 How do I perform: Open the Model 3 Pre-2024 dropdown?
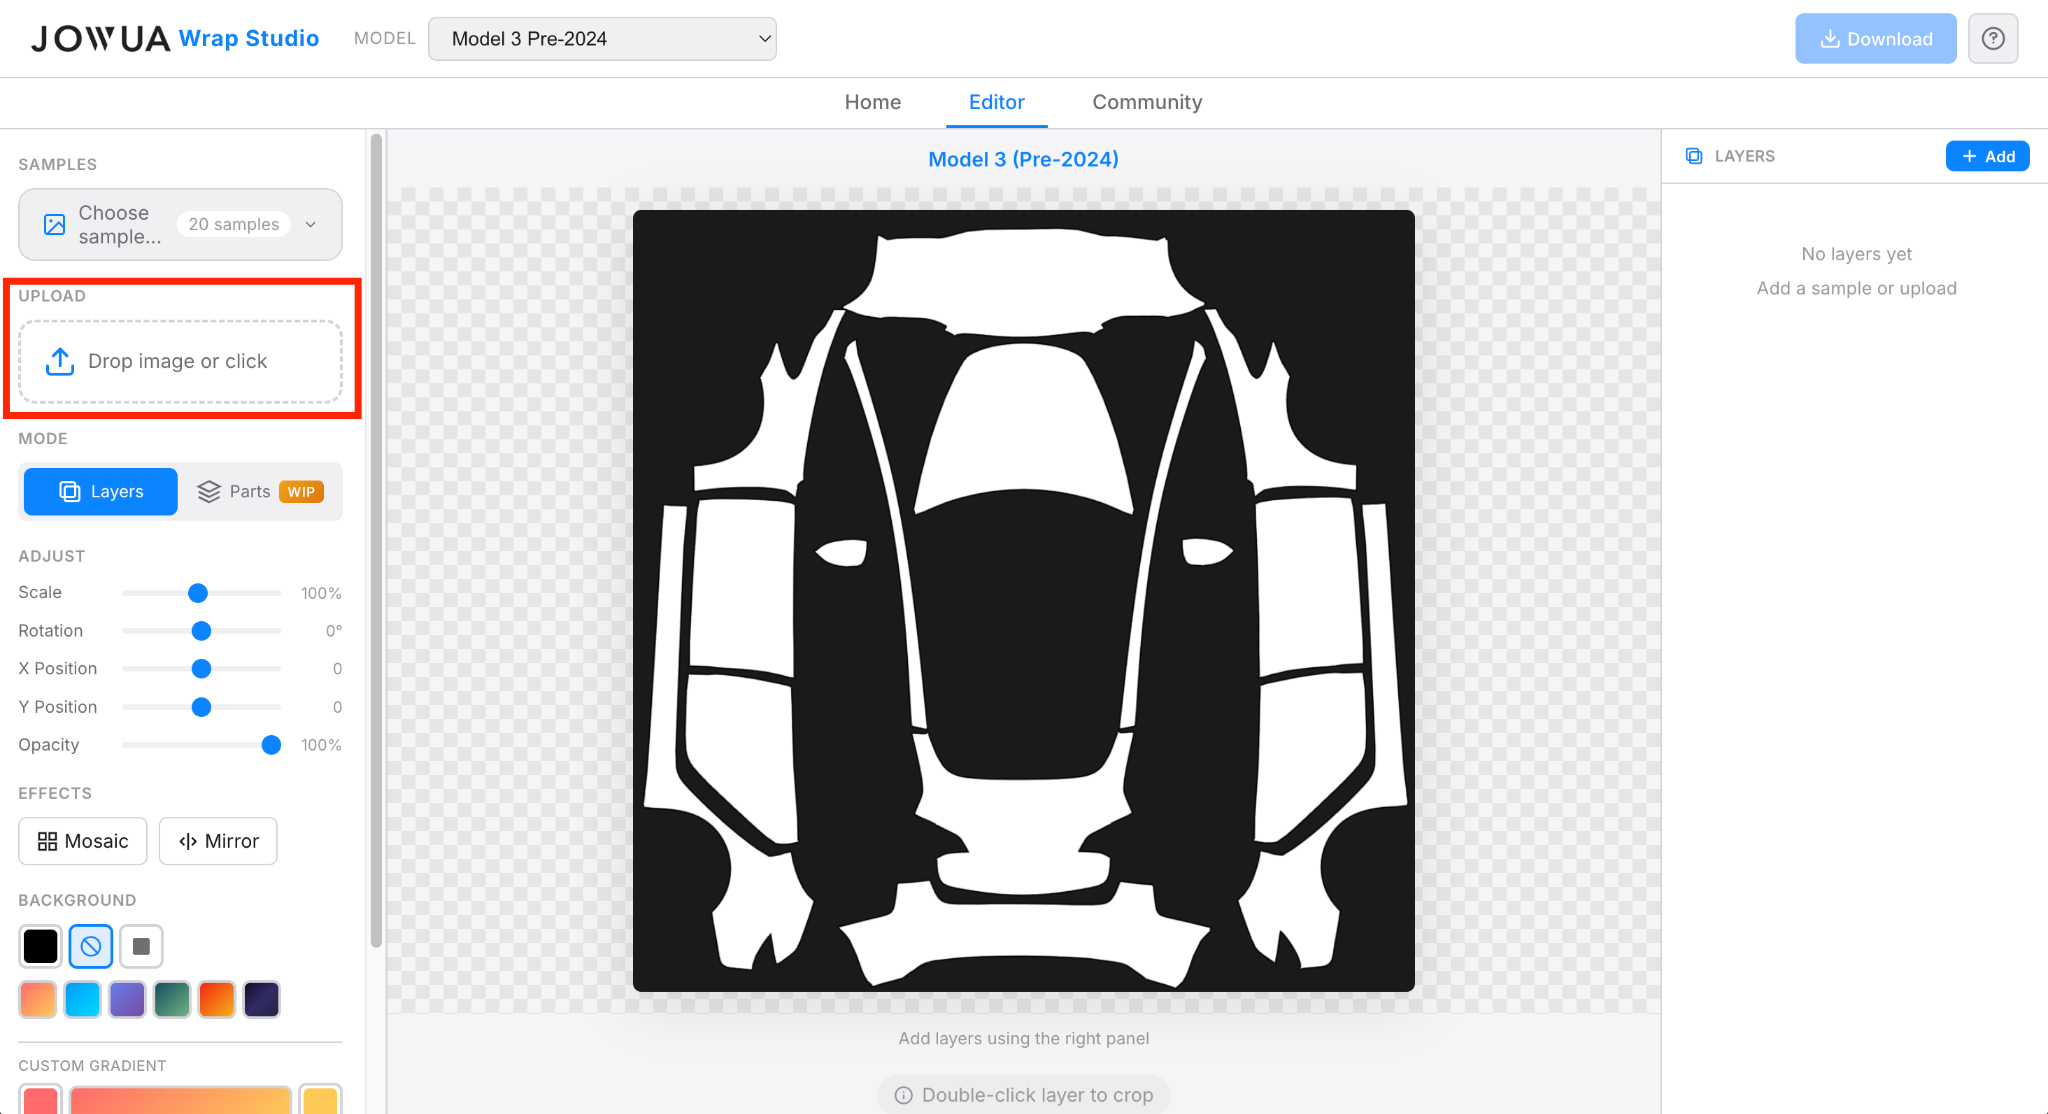click(x=602, y=39)
